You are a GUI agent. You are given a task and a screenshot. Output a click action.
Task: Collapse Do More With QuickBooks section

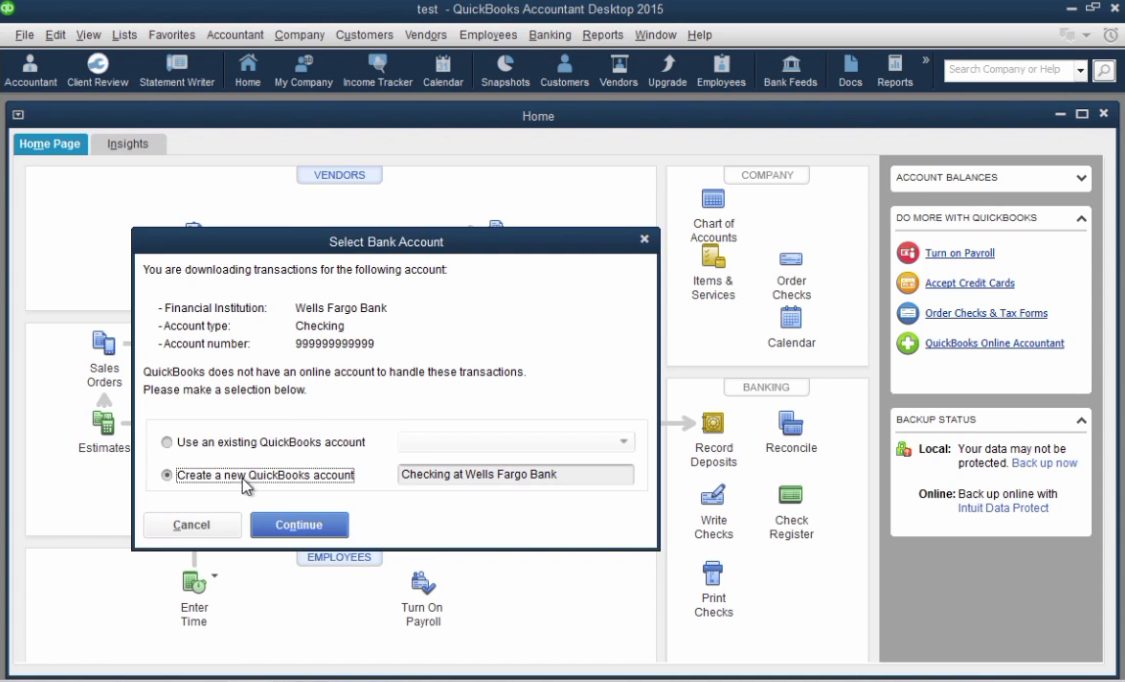1081,218
